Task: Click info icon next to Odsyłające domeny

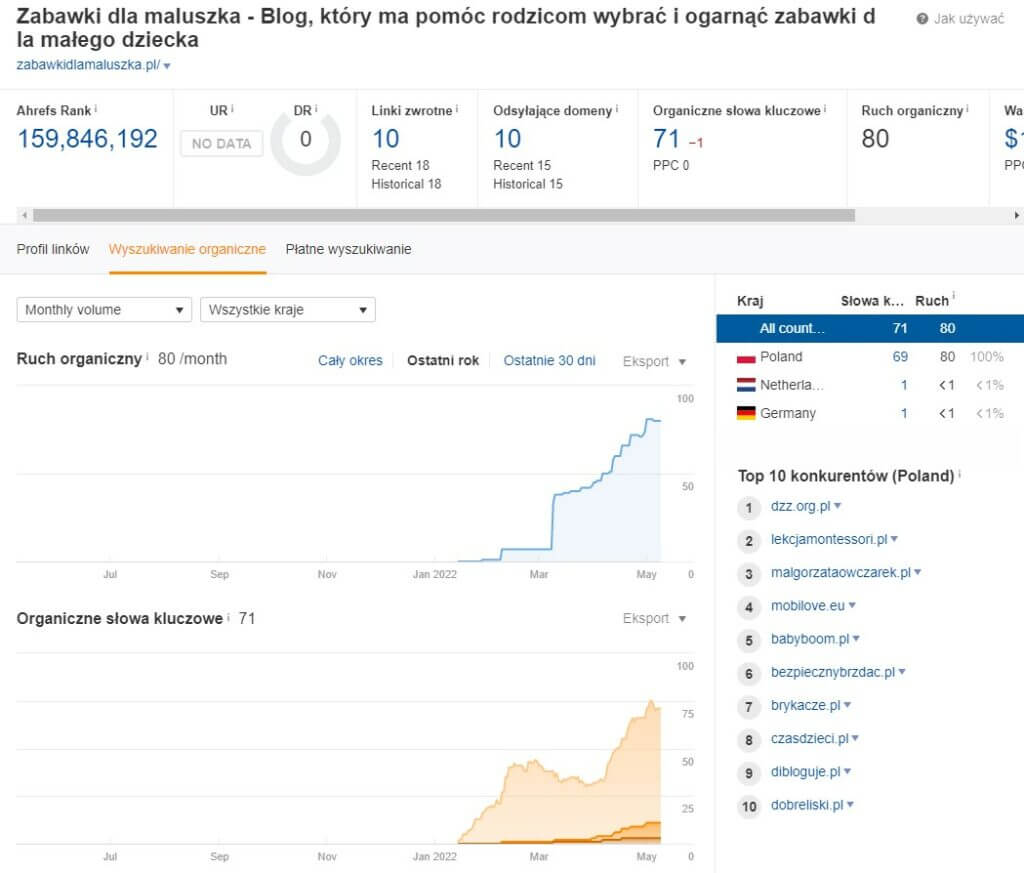Action: point(616,108)
